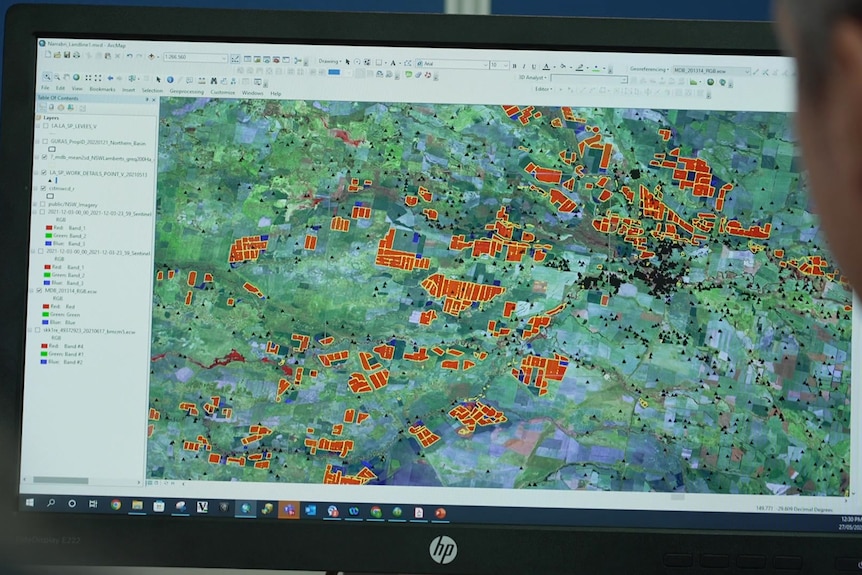Select the Zoom In tool
Viewport: 862px width, 575px height.
pyautogui.click(x=47, y=77)
